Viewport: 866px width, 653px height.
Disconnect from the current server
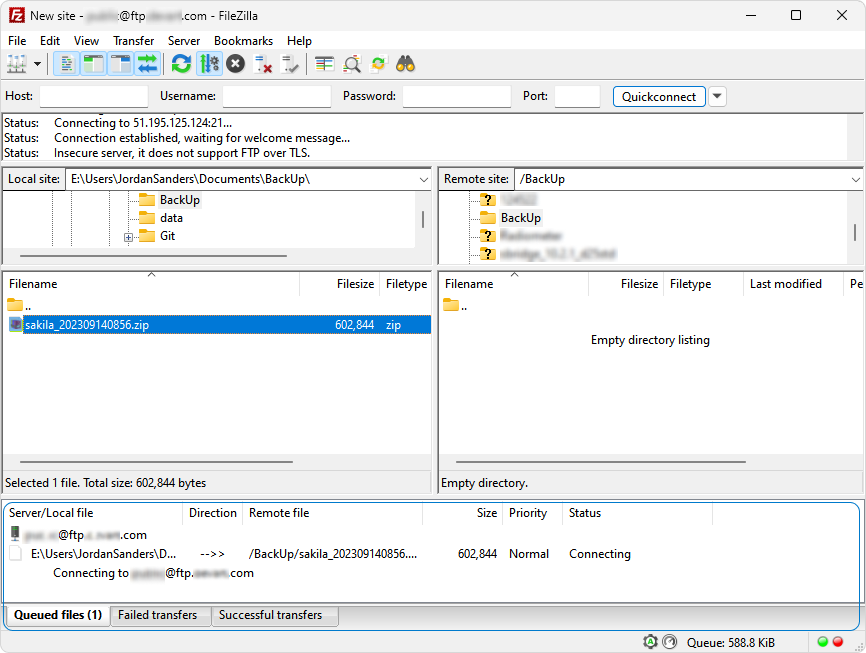pyautogui.click(x=263, y=65)
